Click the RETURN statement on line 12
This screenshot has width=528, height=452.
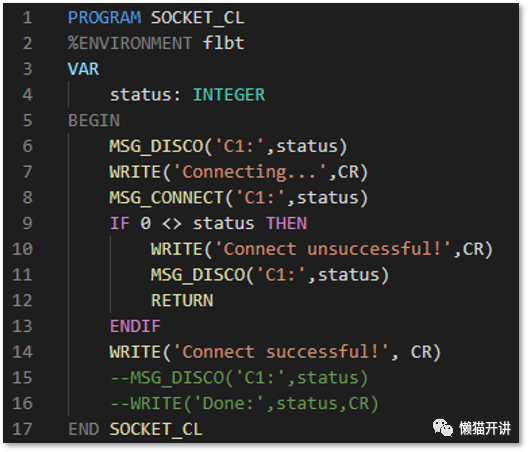182,300
